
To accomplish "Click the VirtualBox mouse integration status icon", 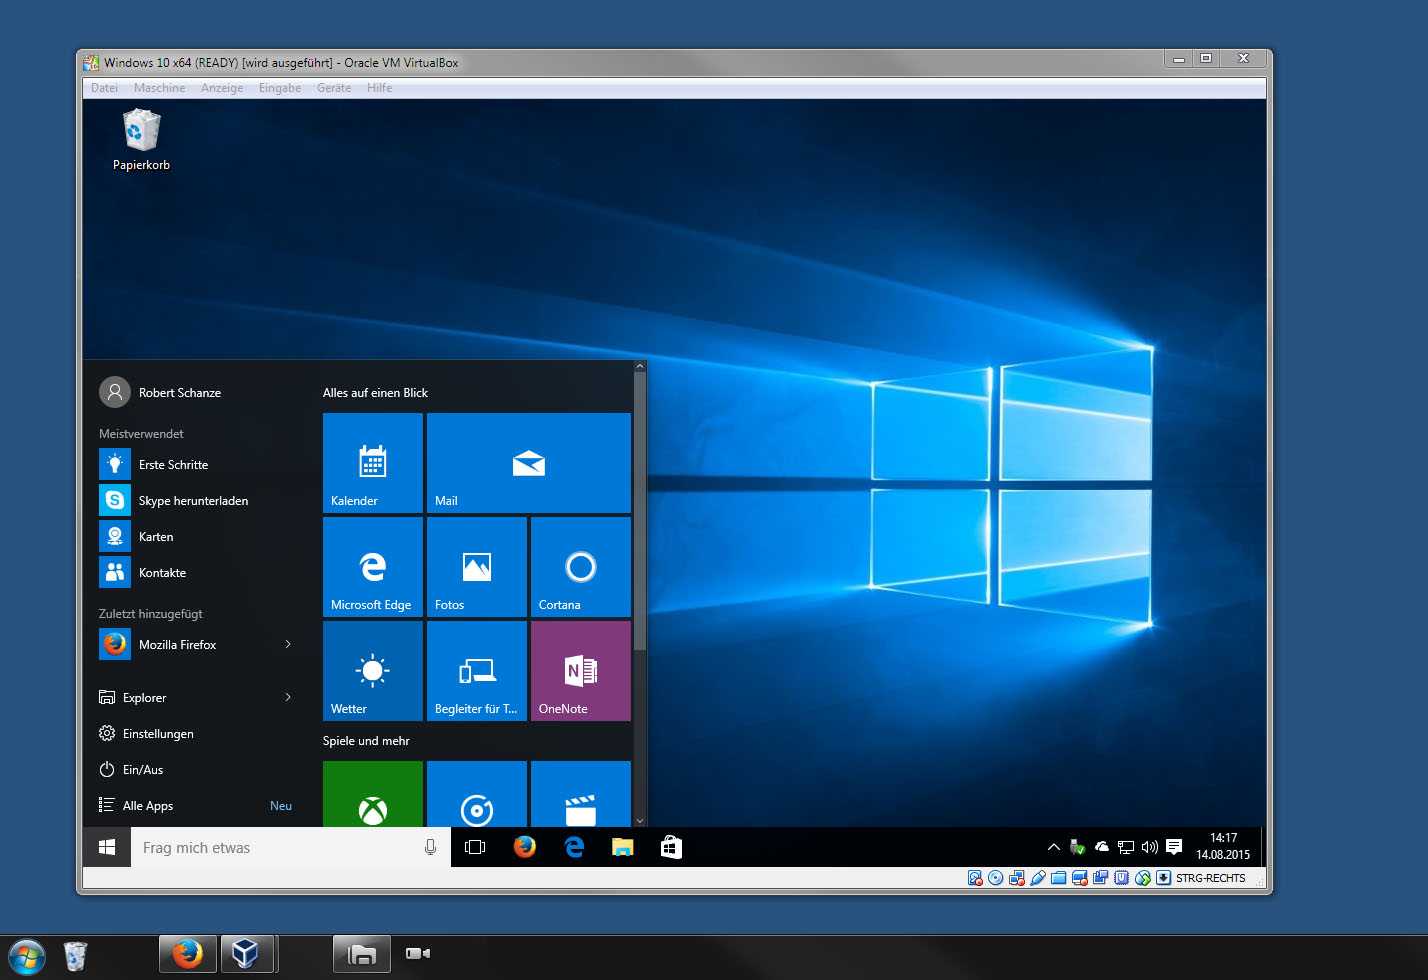I will click(x=1143, y=878).
